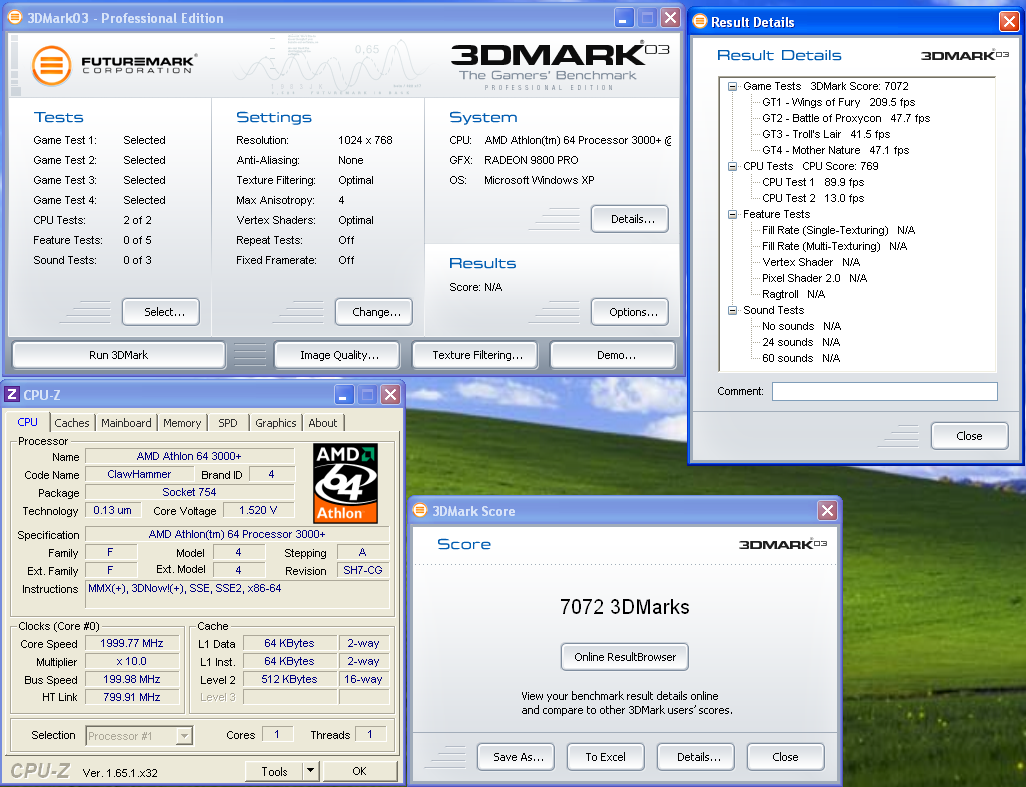Click the AMD Athlon 64 logo in CPU-Z

click(345, 483)
